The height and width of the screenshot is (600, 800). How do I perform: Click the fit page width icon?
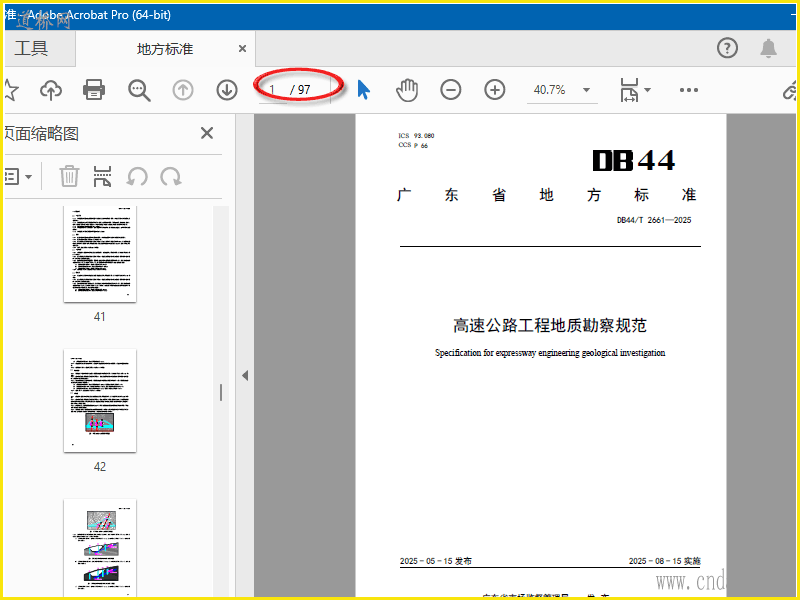click(629, 90)
